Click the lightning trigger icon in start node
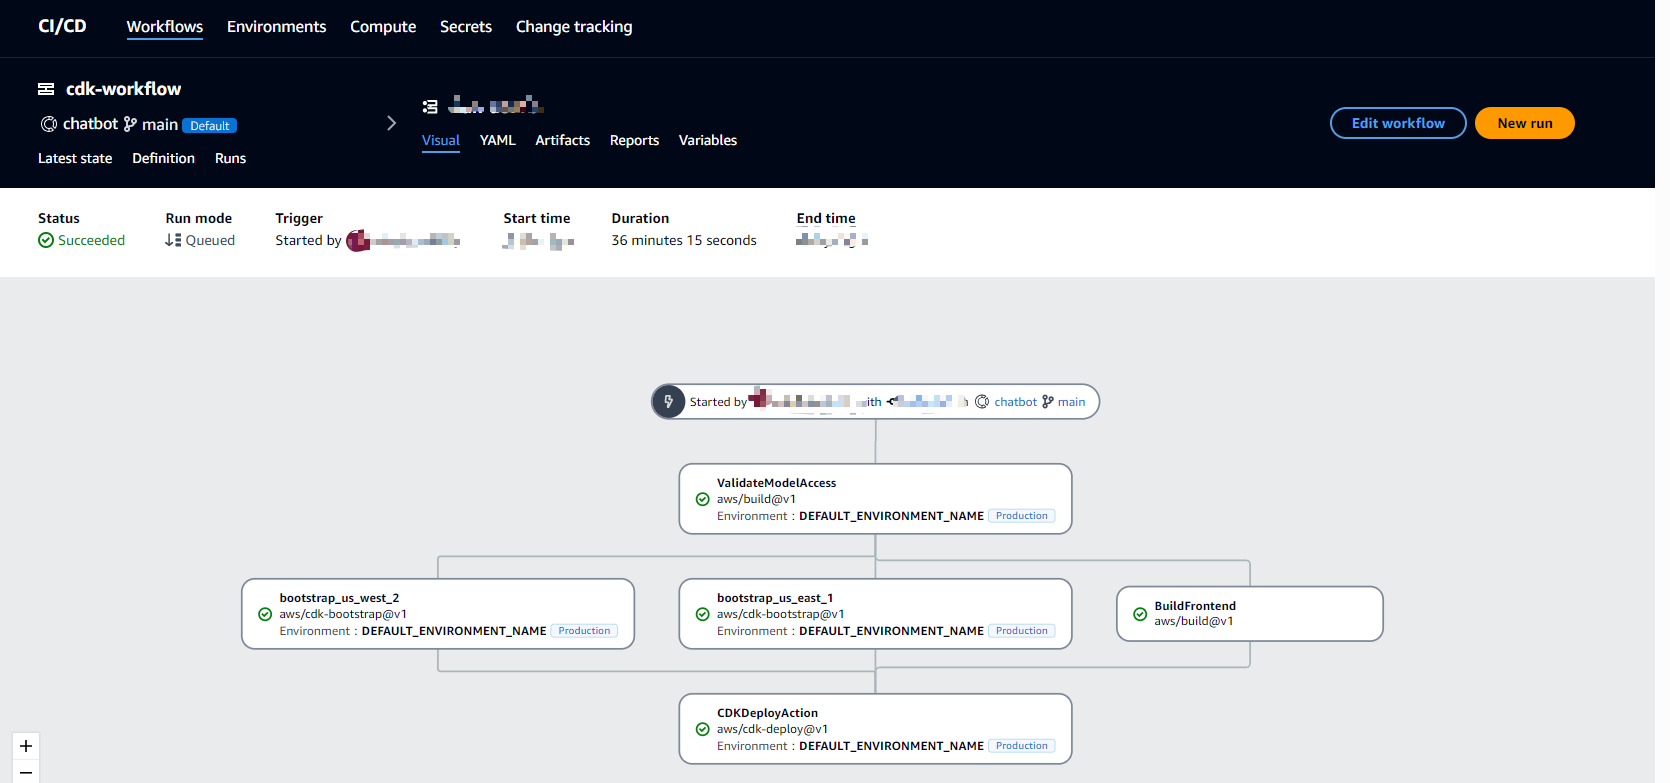Viewport: 1670px width, 783px height. tap(669, 402)
